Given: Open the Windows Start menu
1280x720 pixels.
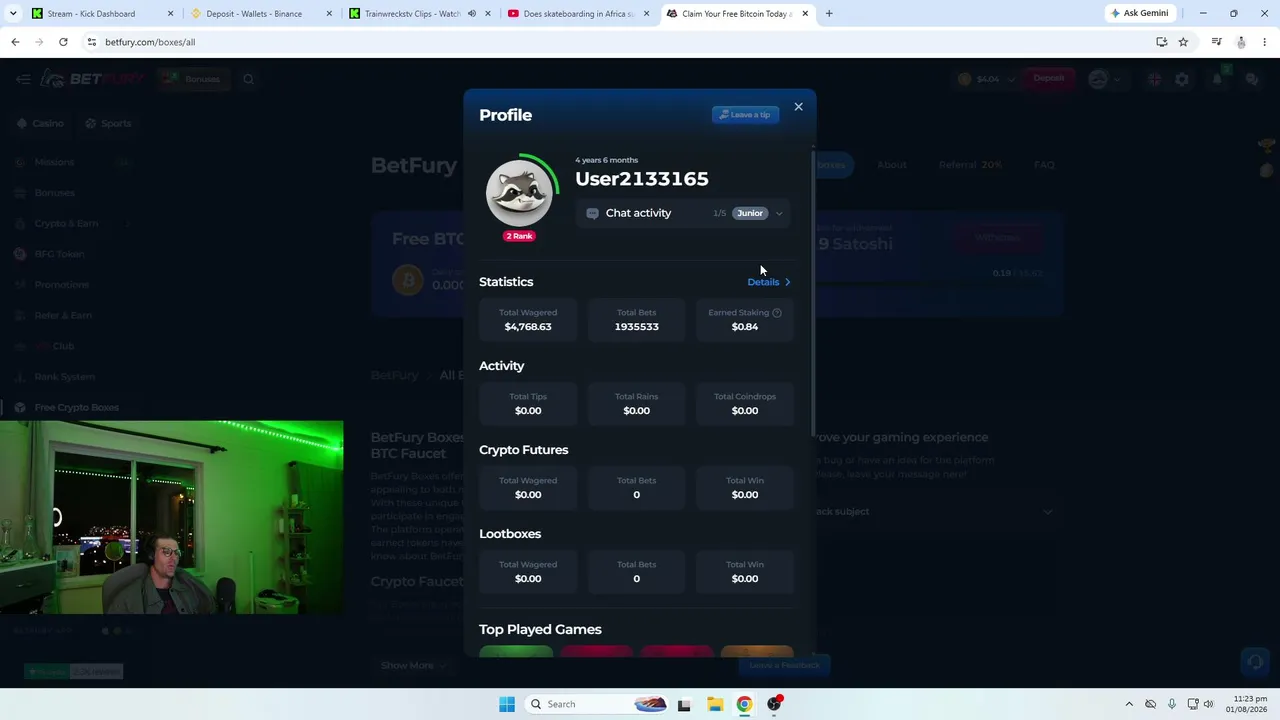Looking at the screenshot, I should (507, 704).
